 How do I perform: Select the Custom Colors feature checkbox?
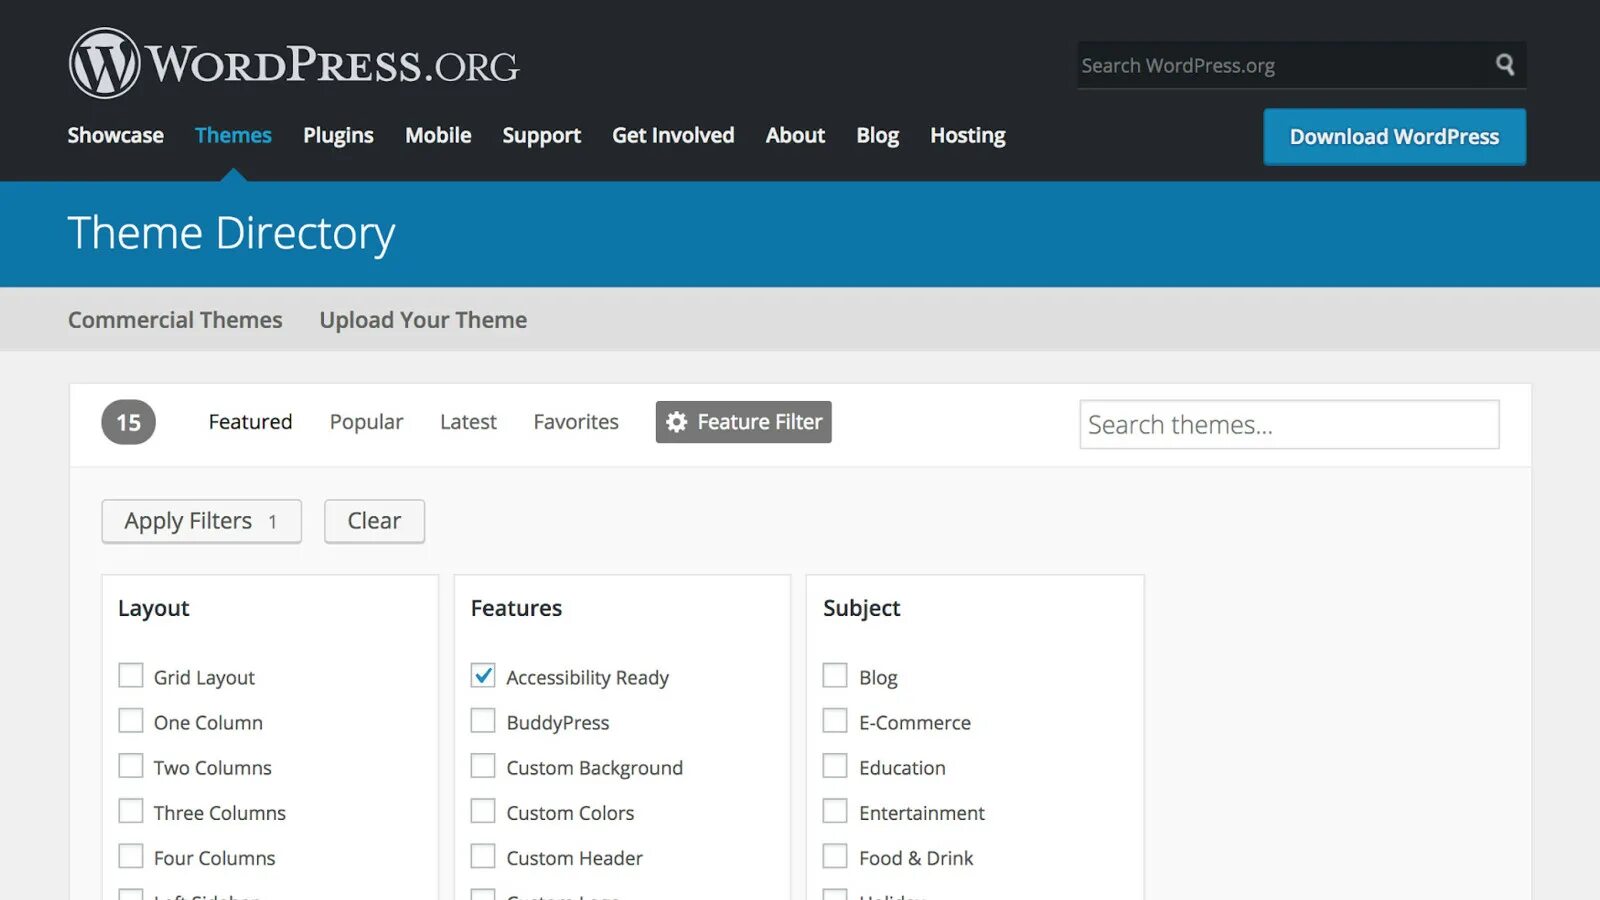pos(483,811)
